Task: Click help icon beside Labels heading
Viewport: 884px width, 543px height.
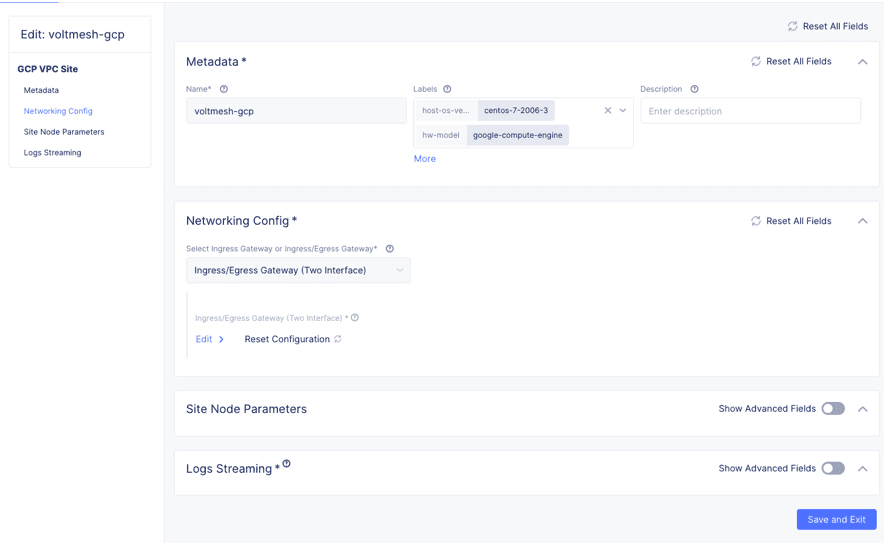Action: click(x=447, y=89)
